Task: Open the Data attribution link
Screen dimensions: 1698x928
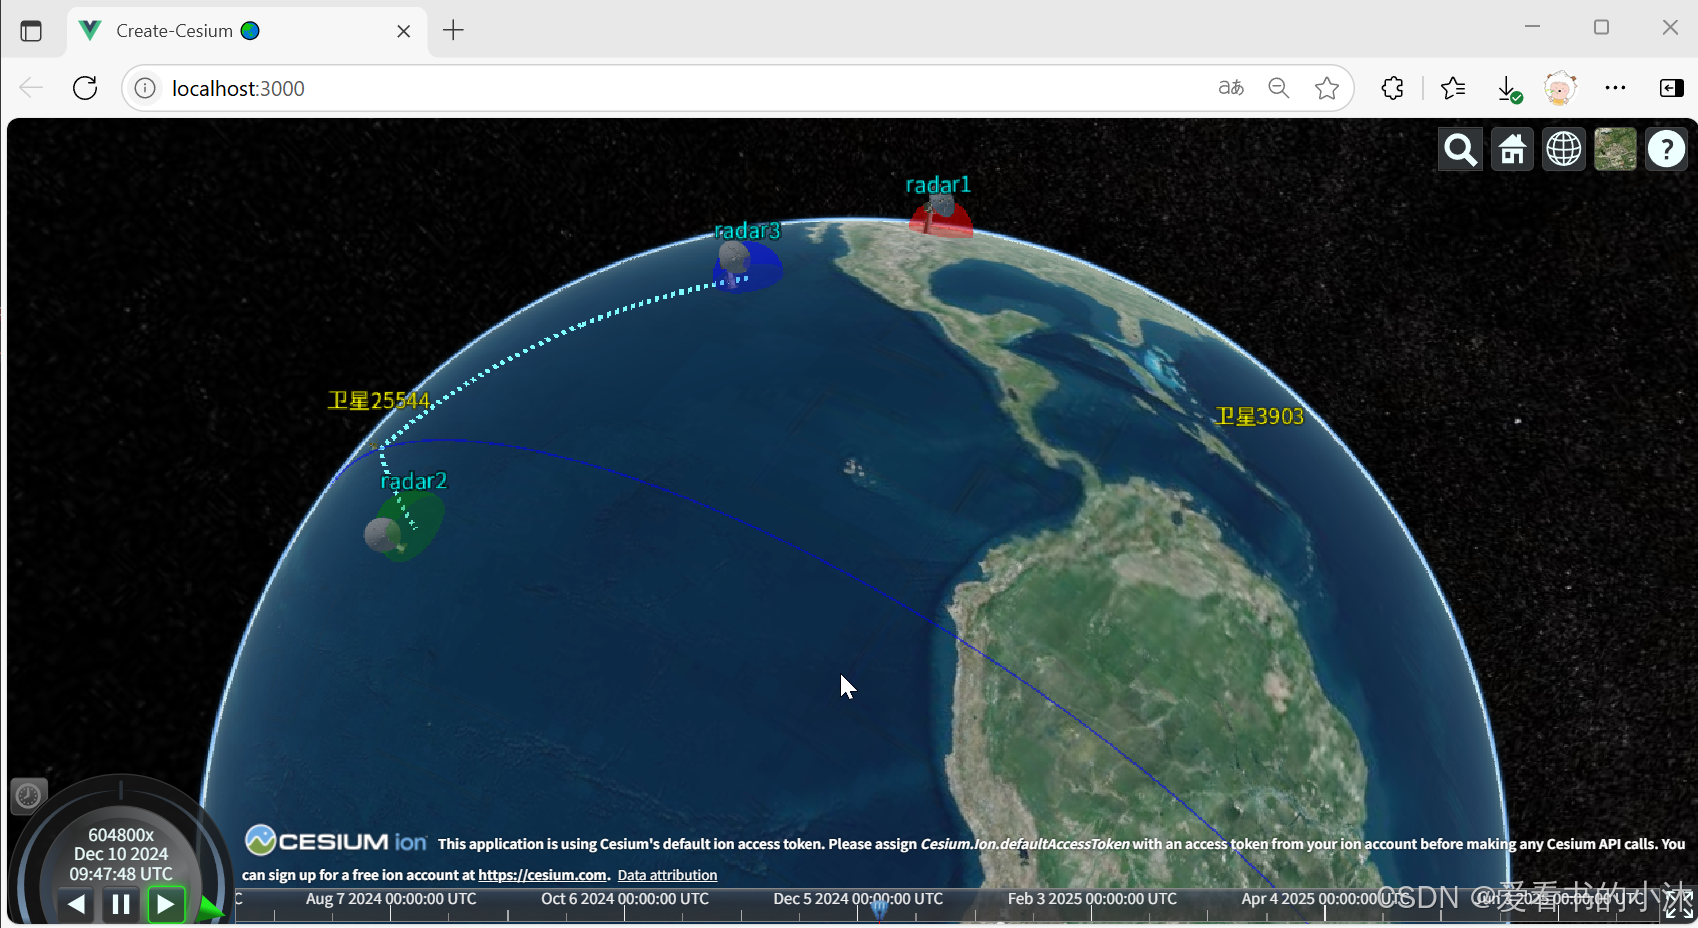Action: [667, 875]
